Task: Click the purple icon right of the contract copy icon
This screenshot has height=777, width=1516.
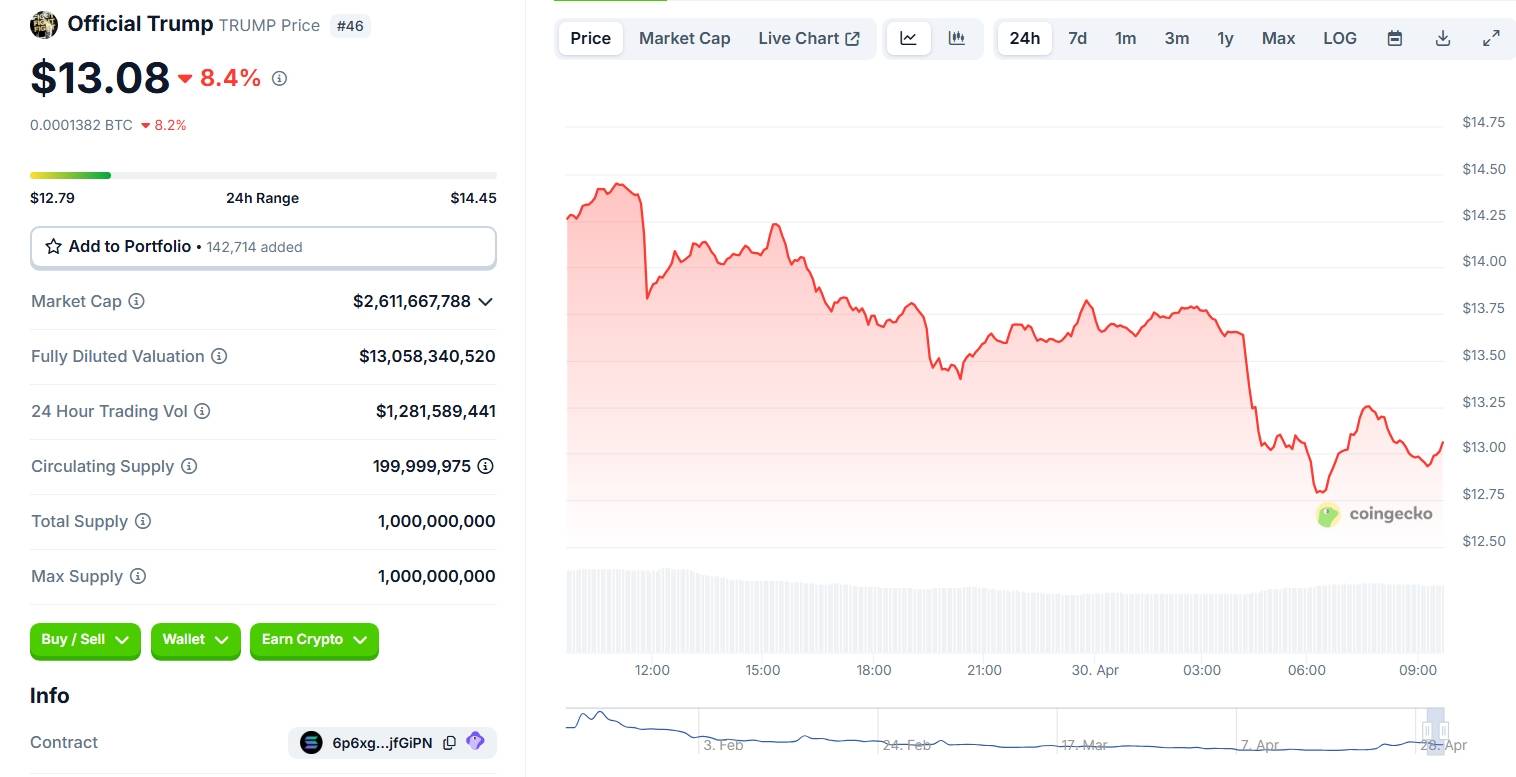Action: pos(475,741)
